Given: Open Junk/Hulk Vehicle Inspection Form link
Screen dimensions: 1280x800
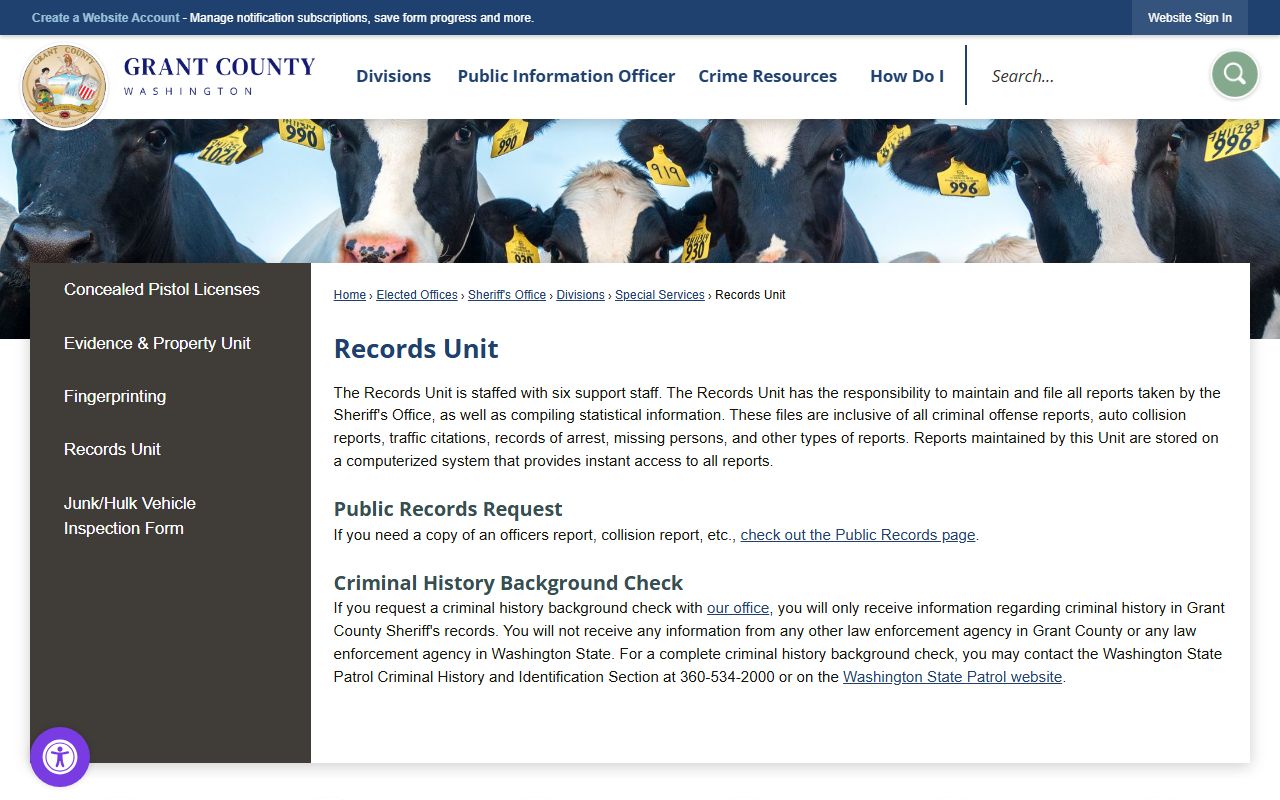Looking at the screenshot, I should coord(130,516).
